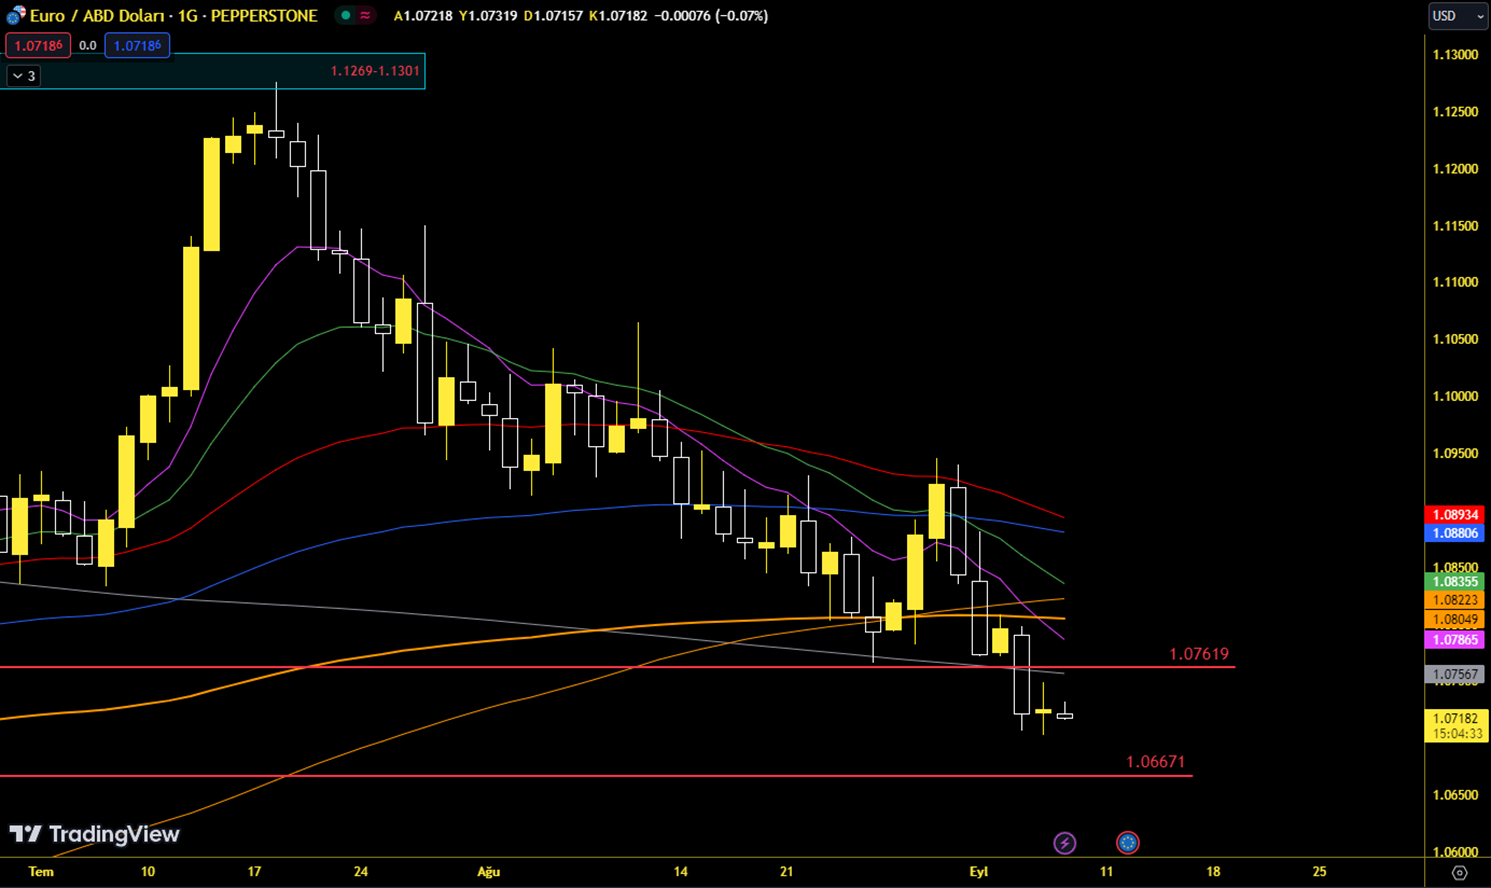
Task: Open chart settings hexagon icon
Action: pos(1459,873)
